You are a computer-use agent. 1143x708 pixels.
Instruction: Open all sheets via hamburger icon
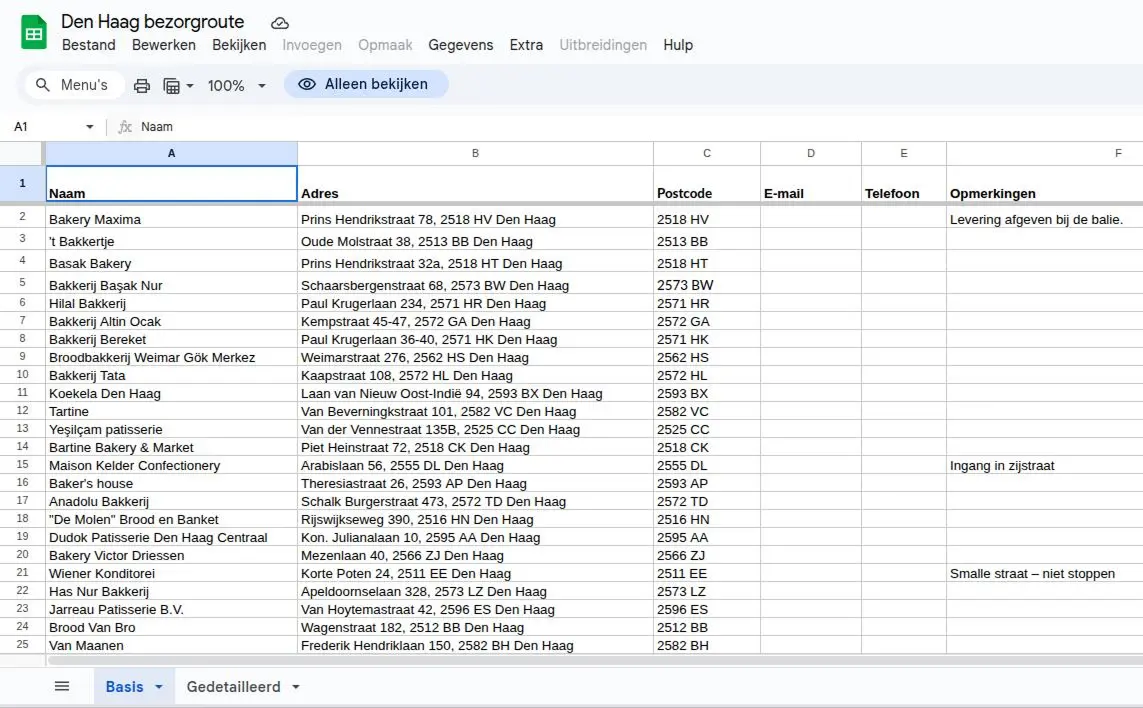(61, 686)
